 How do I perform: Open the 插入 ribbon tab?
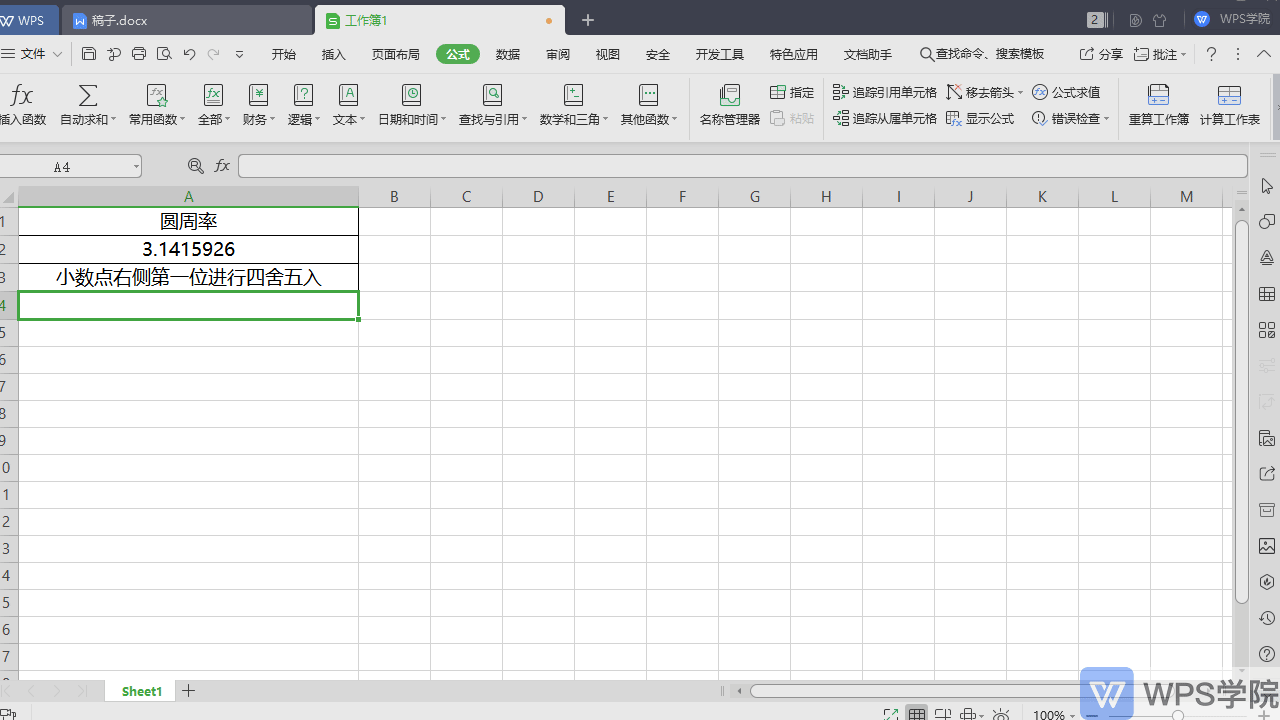click(x=333, y=54)
